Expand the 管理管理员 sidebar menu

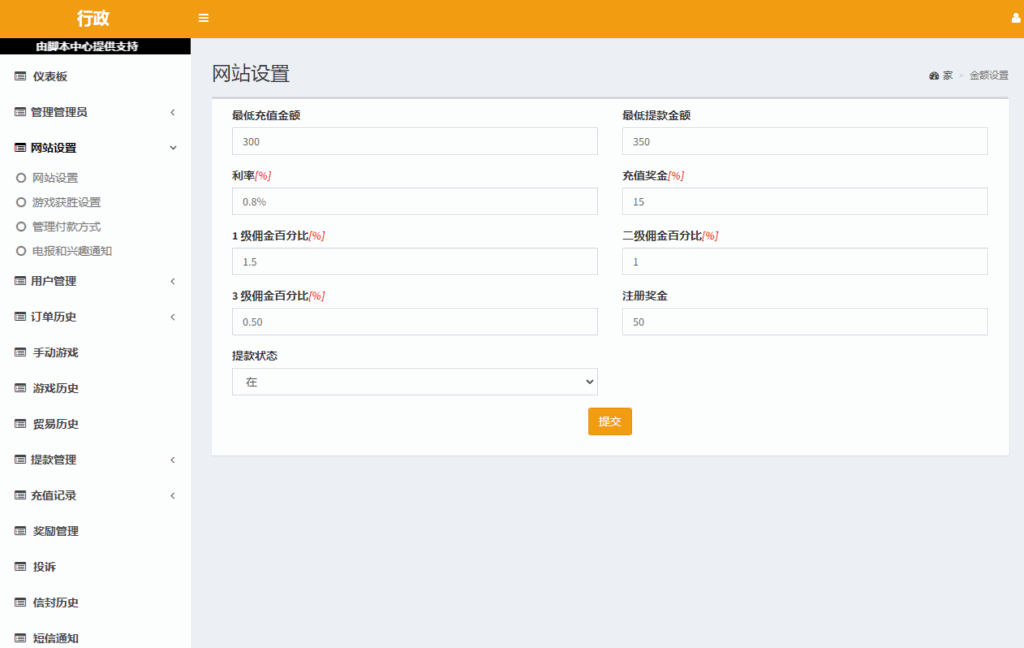pos(95,112)
